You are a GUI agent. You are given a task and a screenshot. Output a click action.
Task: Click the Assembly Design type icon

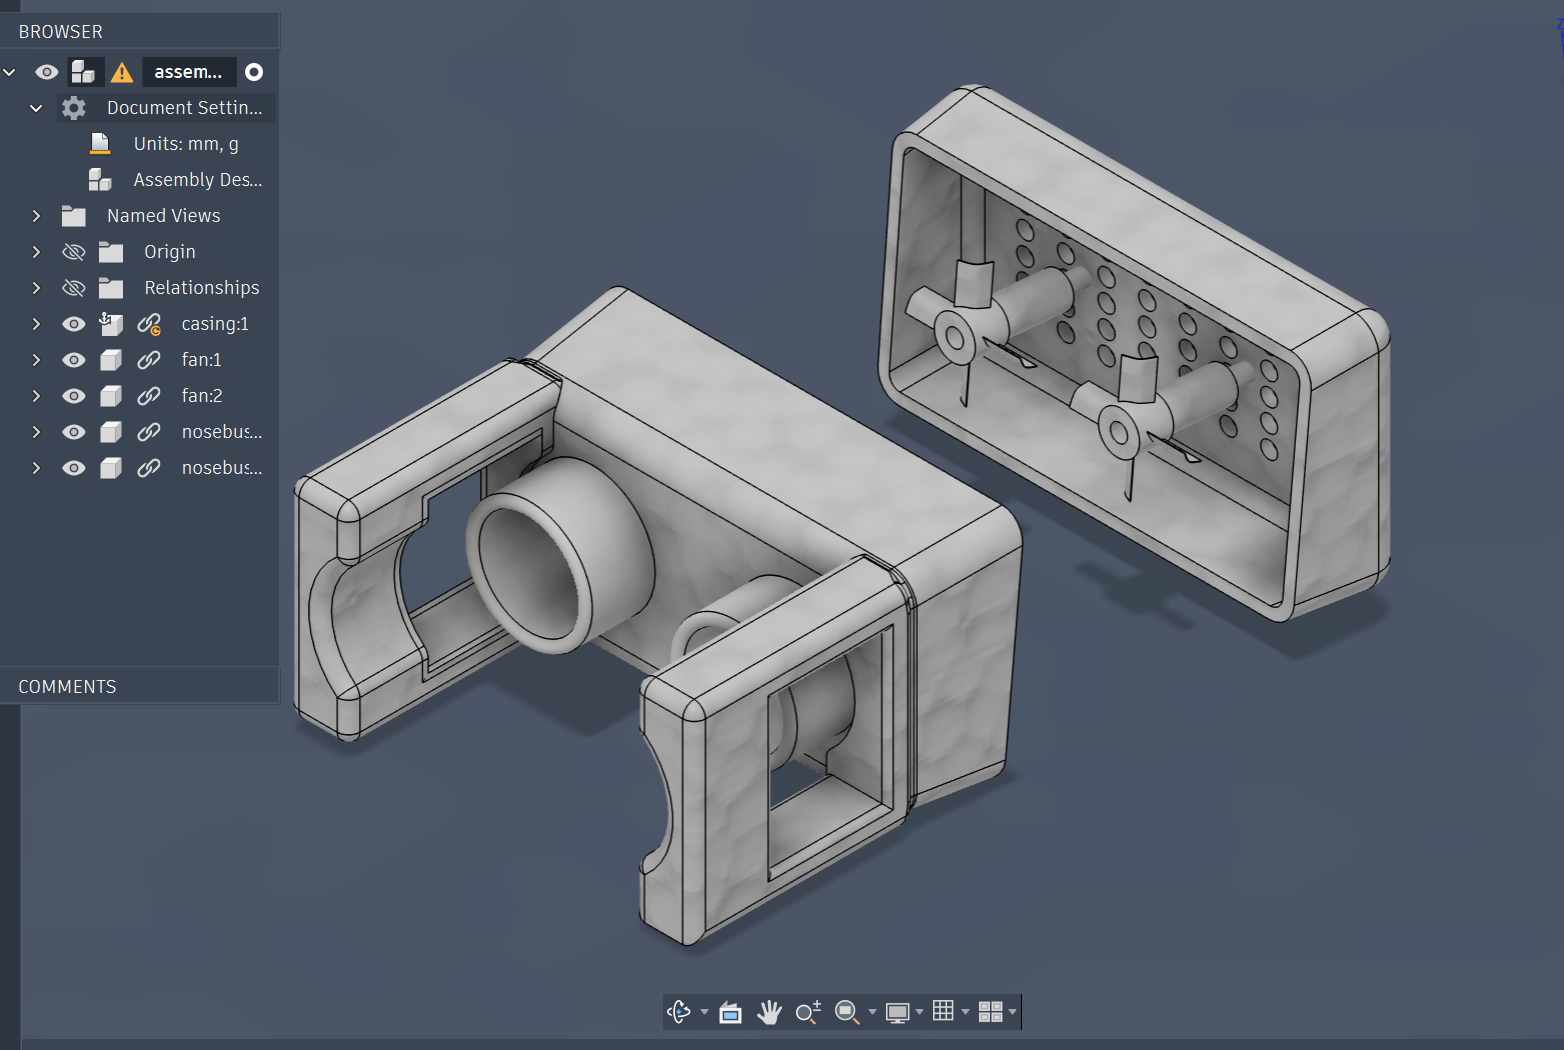[x=100, y=180]
